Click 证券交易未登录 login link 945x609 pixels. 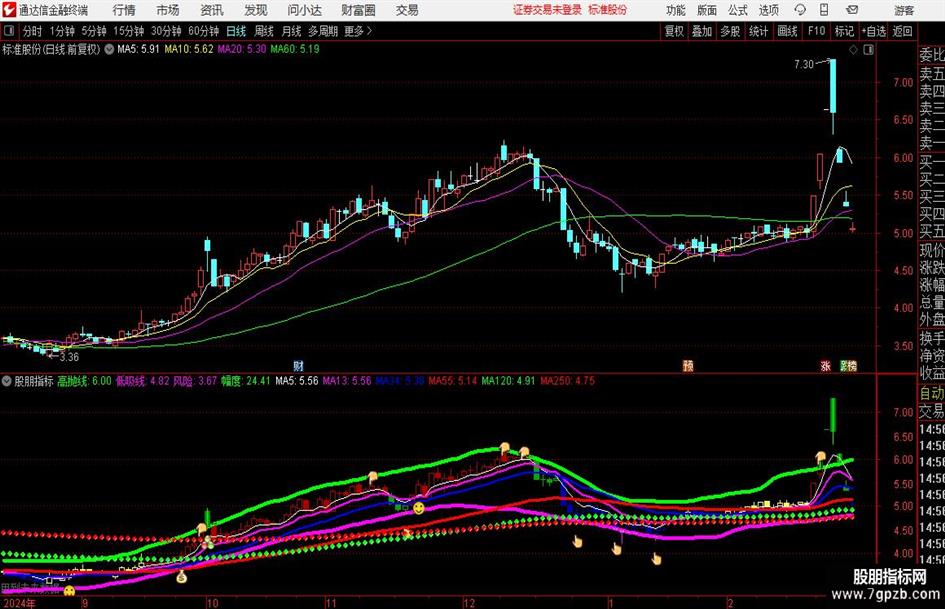(x=547, y=10)
